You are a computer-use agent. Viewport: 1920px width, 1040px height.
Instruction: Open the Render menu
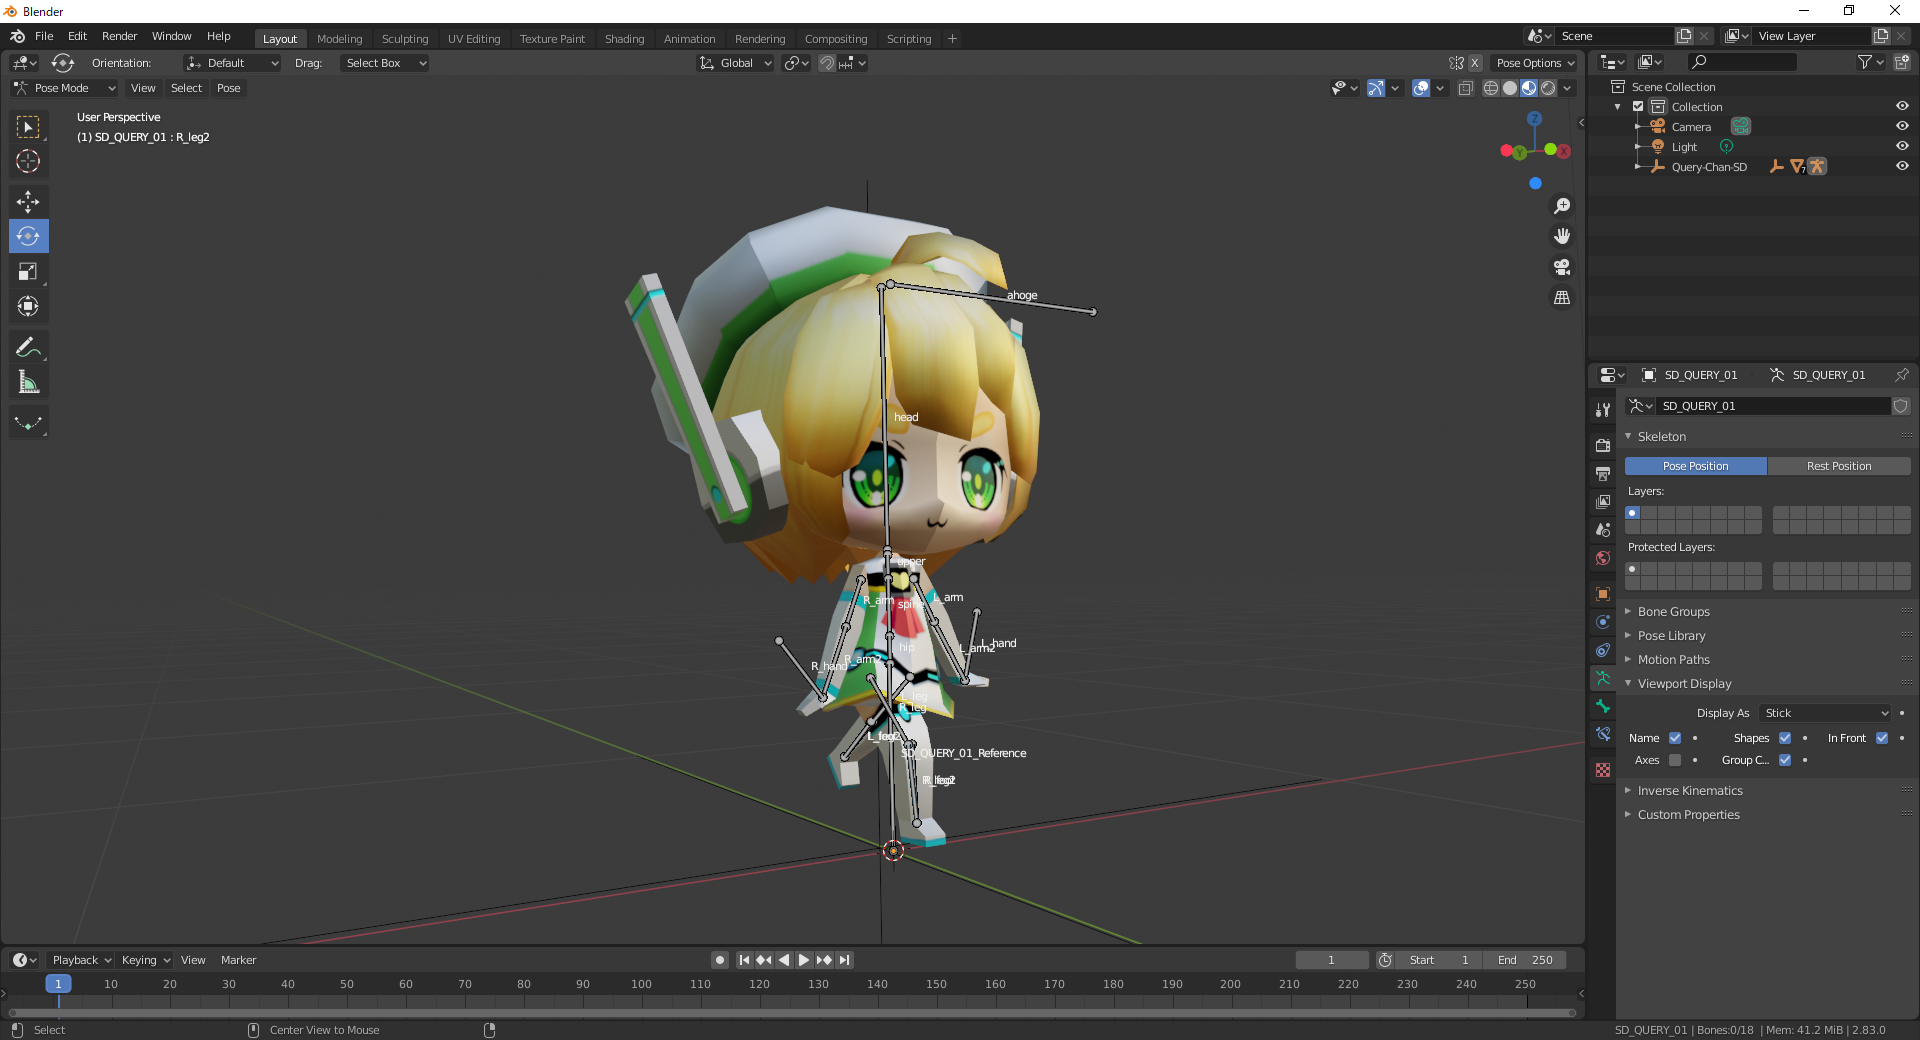pyautogui.click(x=119, y=36)
